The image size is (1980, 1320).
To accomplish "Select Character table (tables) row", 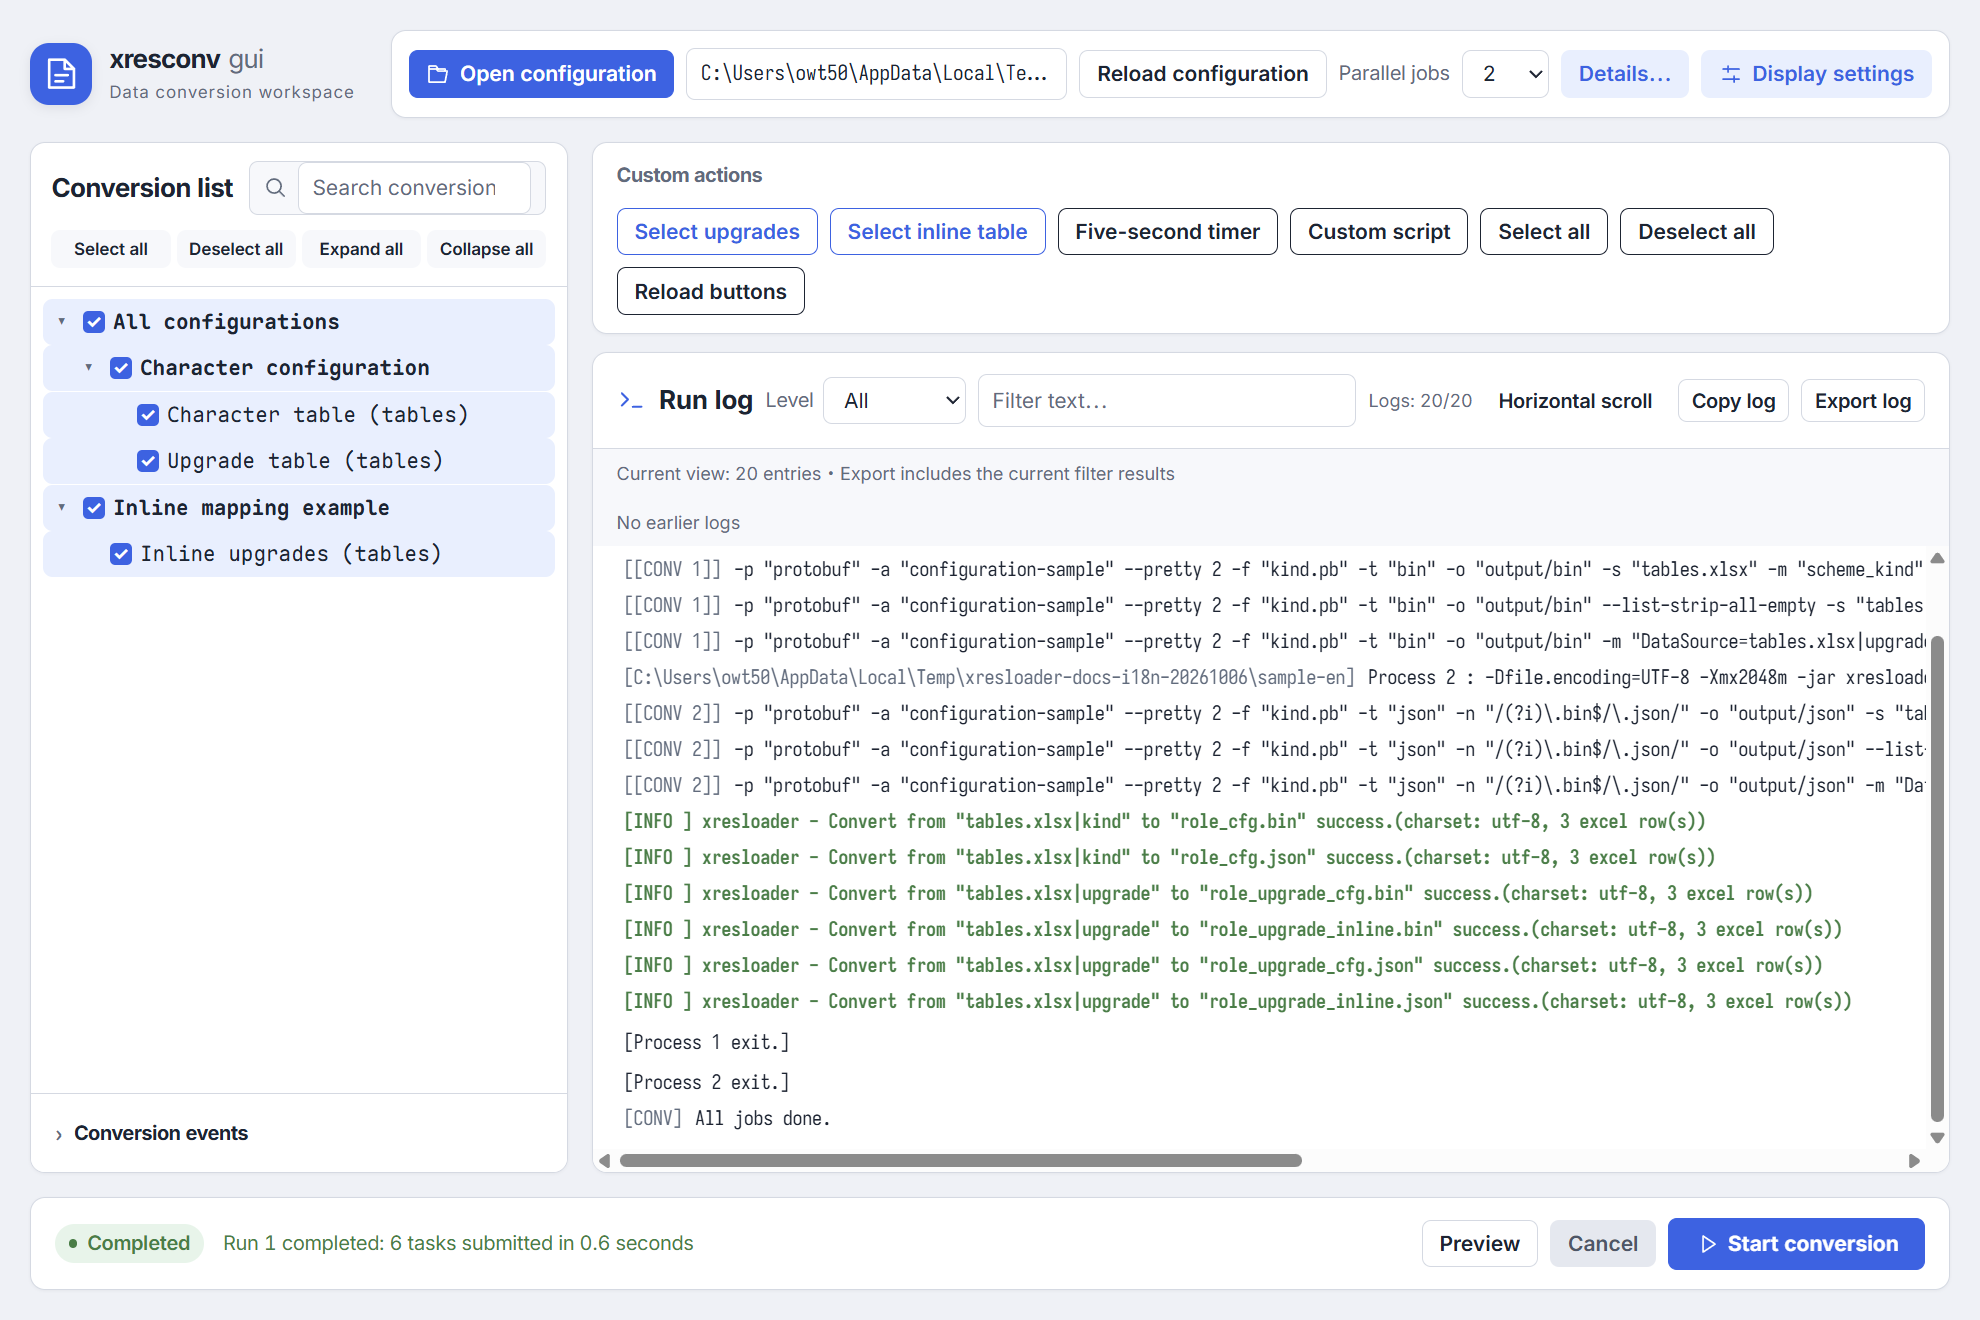I will (x=299, y=415).
